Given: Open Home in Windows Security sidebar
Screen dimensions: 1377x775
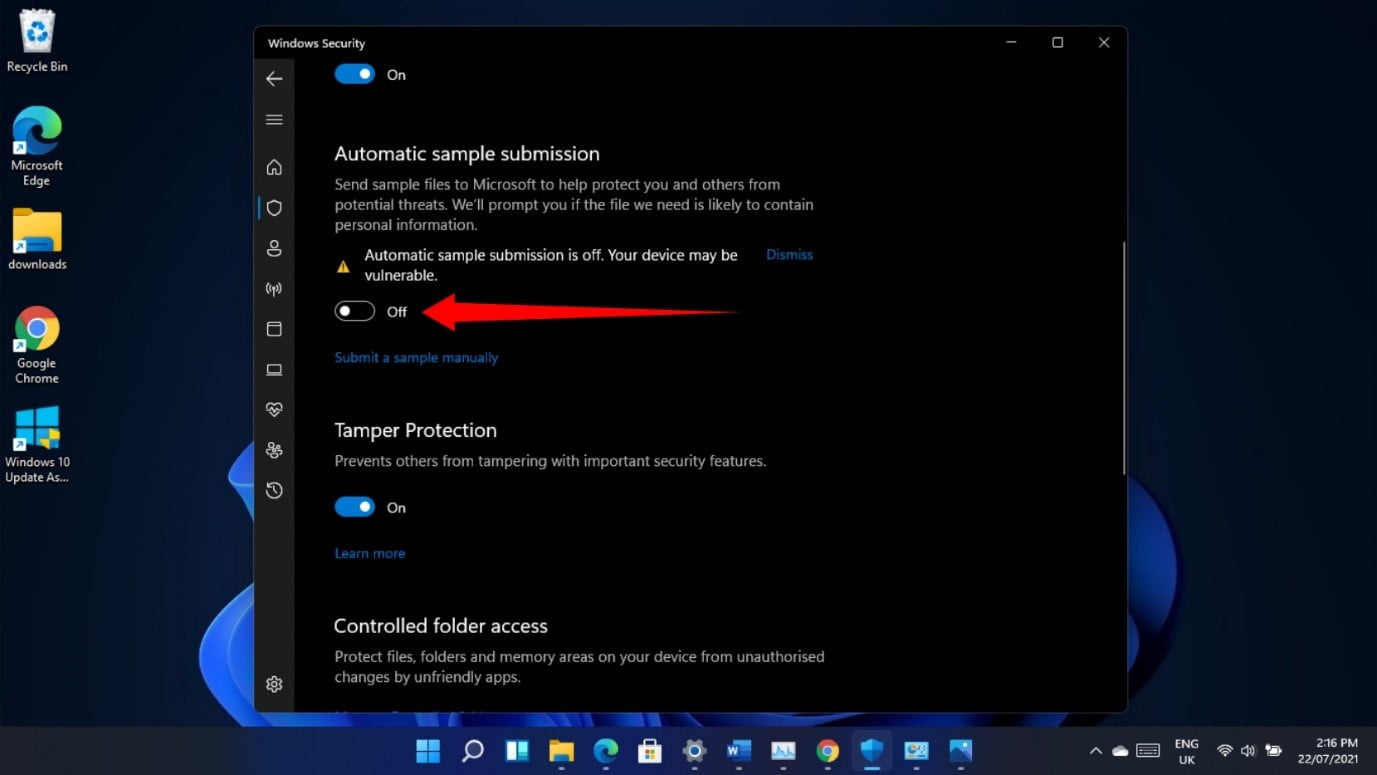Looking at the screenshot, I should click(x=274, y=167).
